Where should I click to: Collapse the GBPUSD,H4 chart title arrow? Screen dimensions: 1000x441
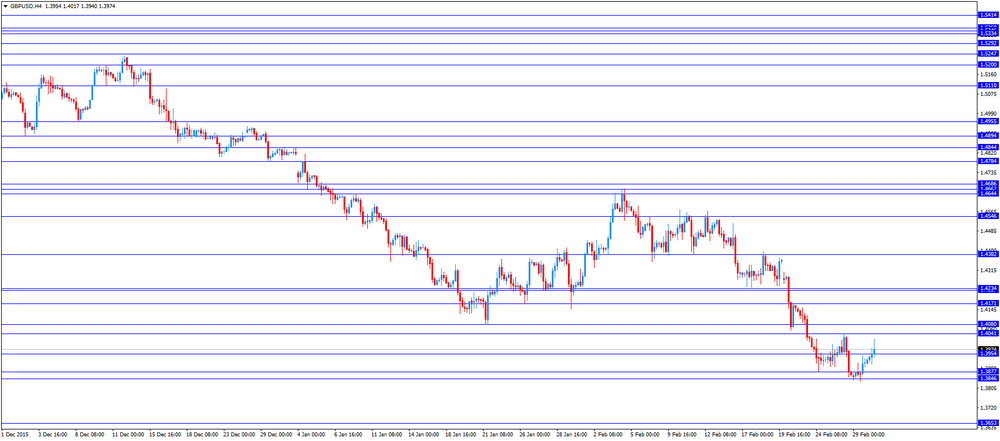point(5,5)
